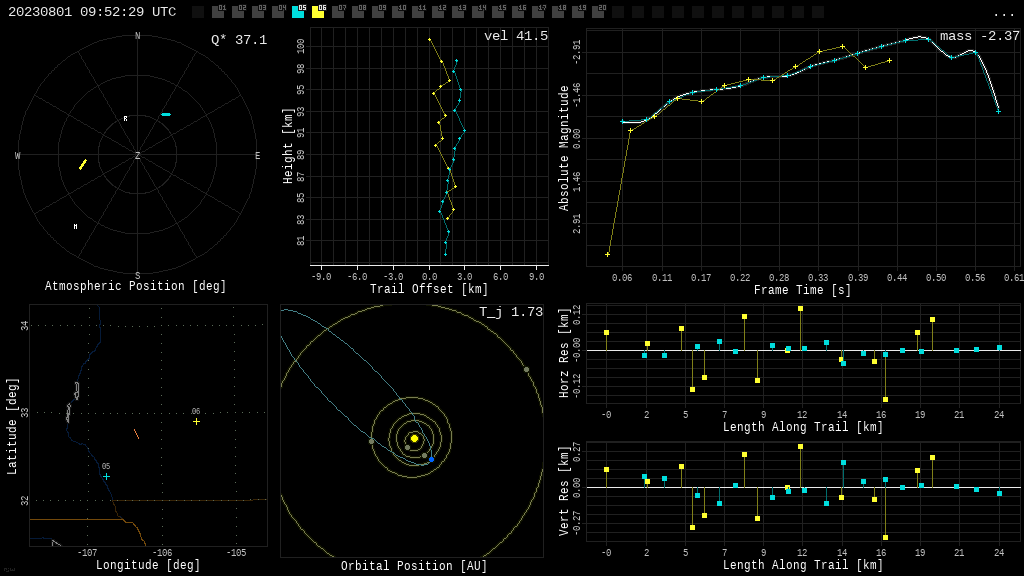1024x576 pixels.
Task: Click the W compass label
Action: pyautogui.click(x=18, y=155)
